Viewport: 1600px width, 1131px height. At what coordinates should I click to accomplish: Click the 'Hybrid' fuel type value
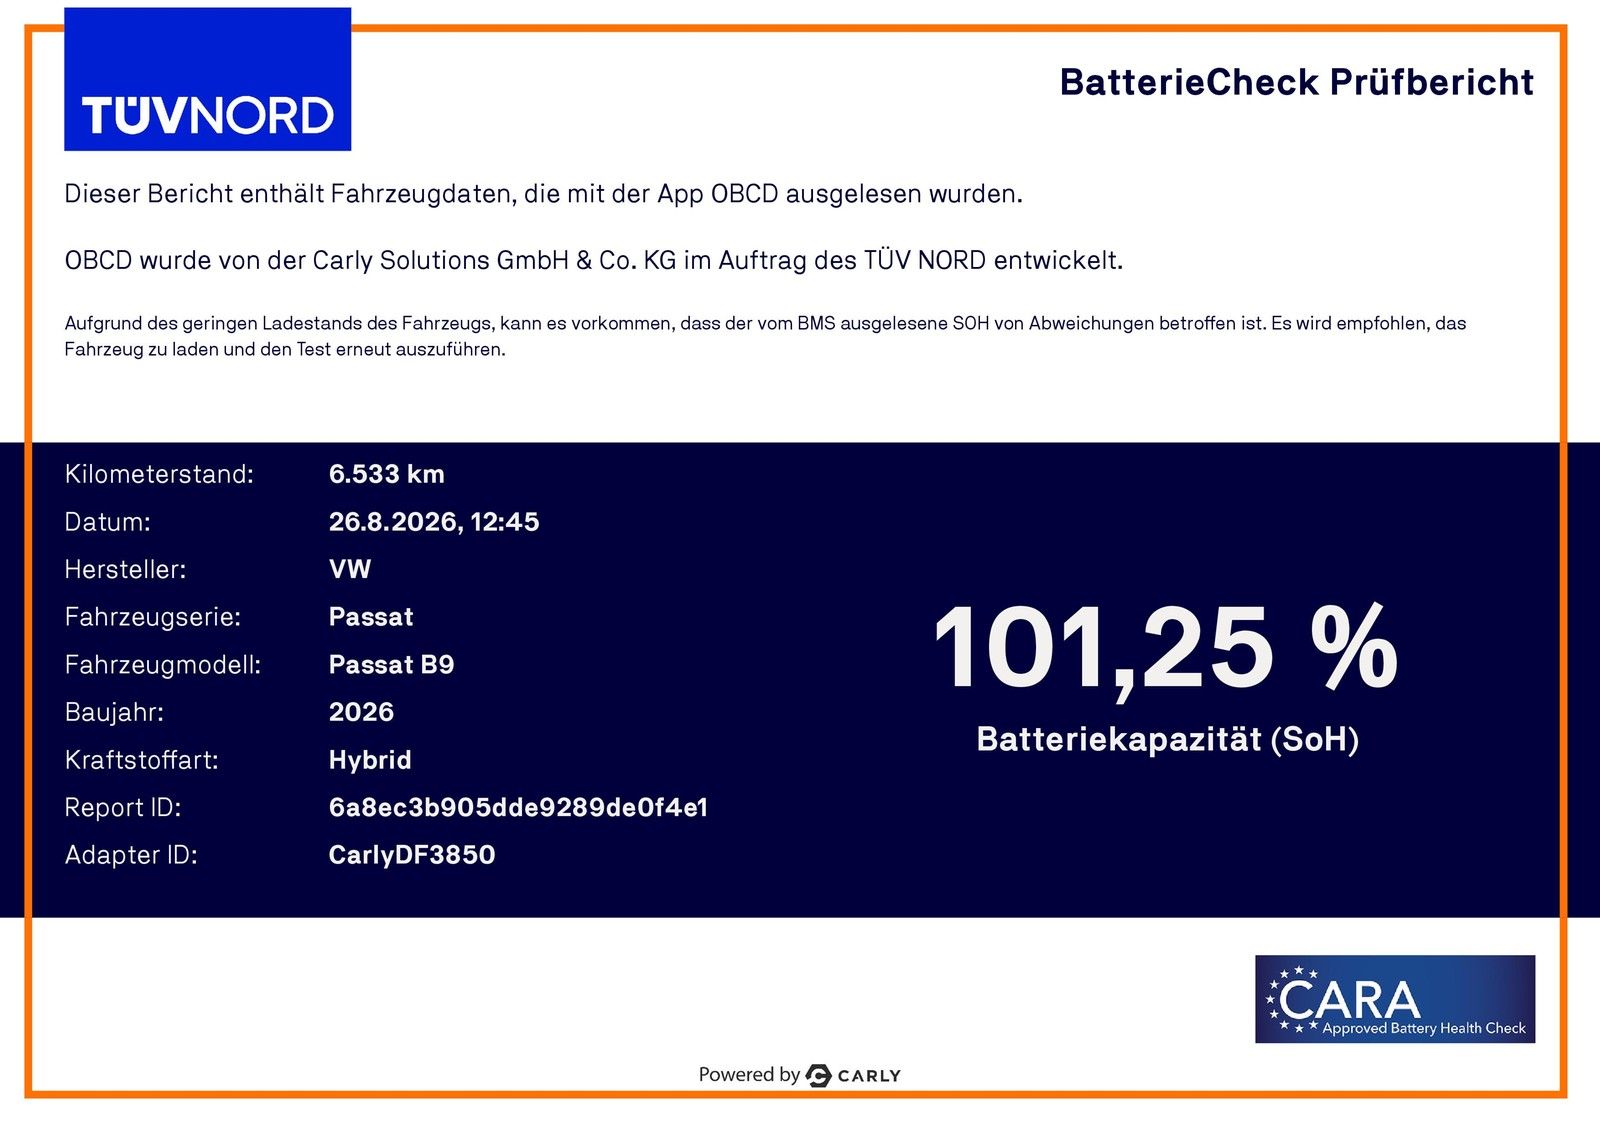[x=370, y=760]
